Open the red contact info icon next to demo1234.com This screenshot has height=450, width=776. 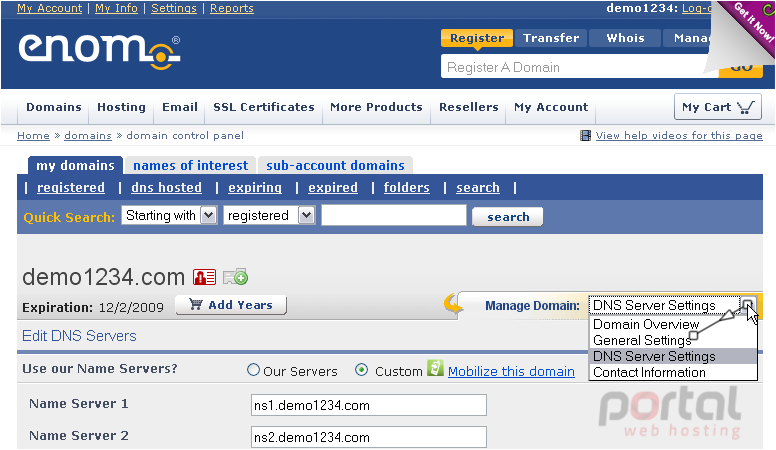point(204,277)
